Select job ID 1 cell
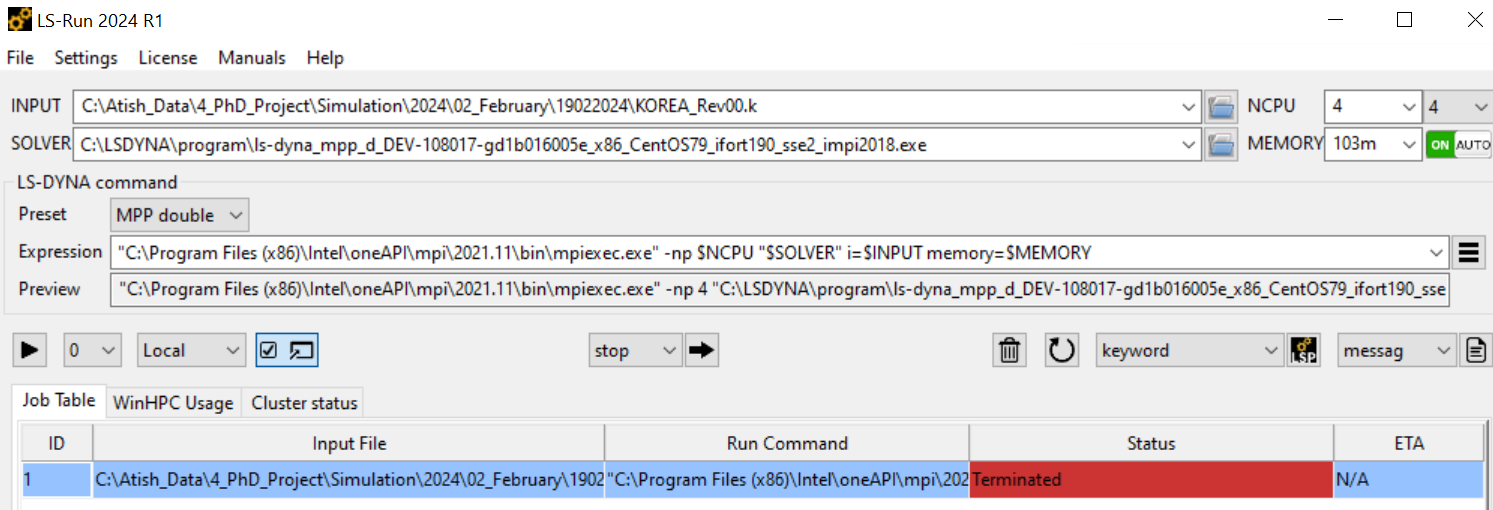The width and height of the screenshot is (1493, 510). (x=57, y=480)
